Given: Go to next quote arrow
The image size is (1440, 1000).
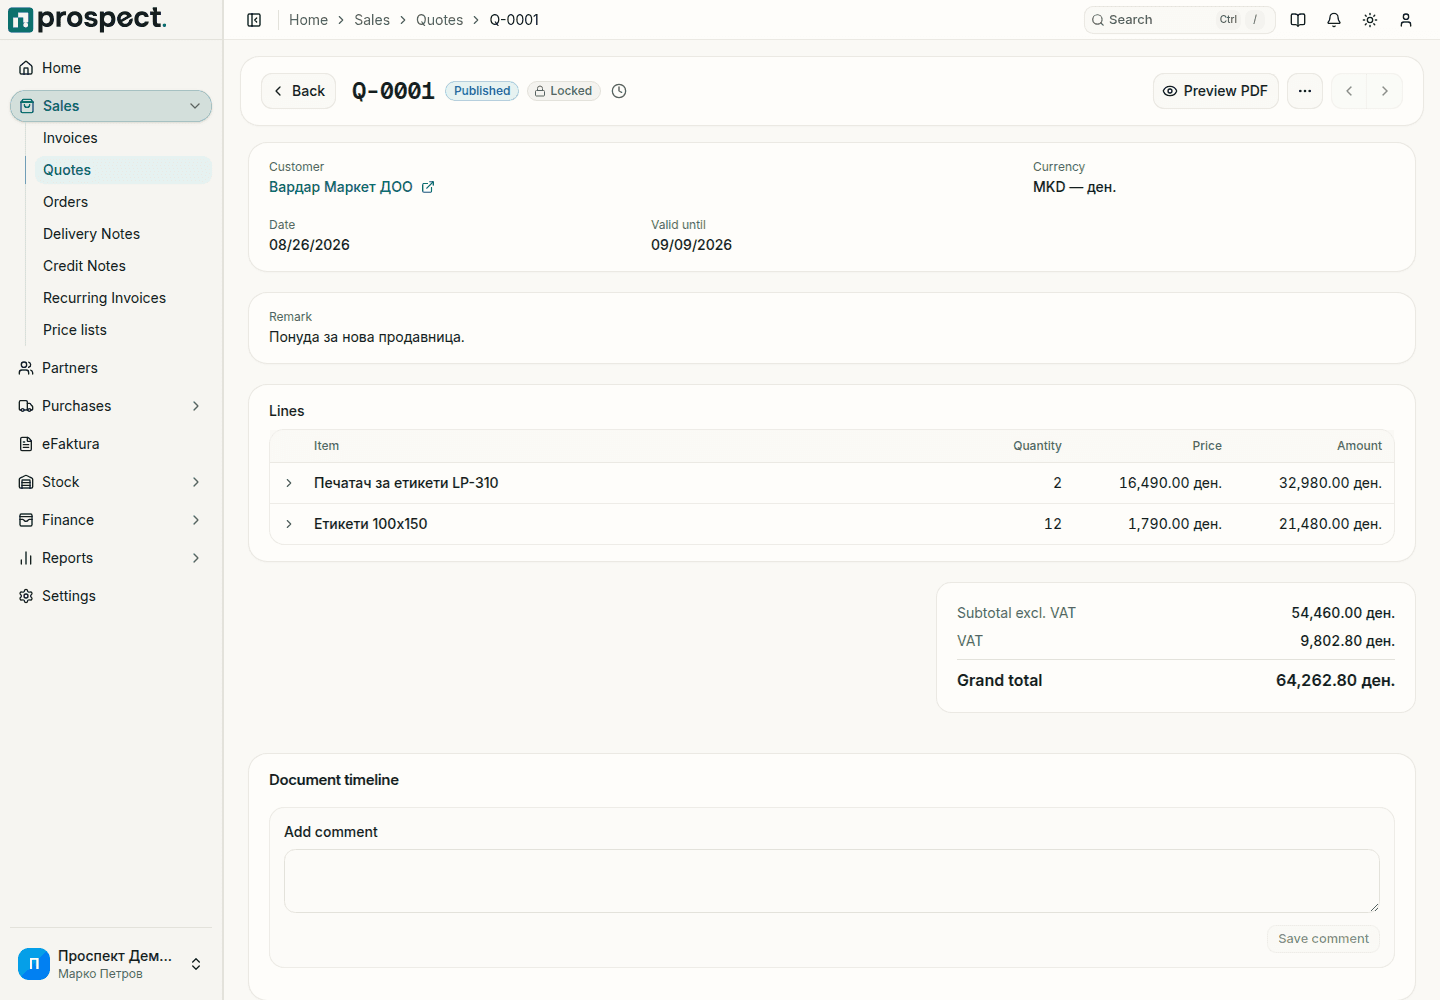Looking at the screenshot, I should pos(1385,91).
